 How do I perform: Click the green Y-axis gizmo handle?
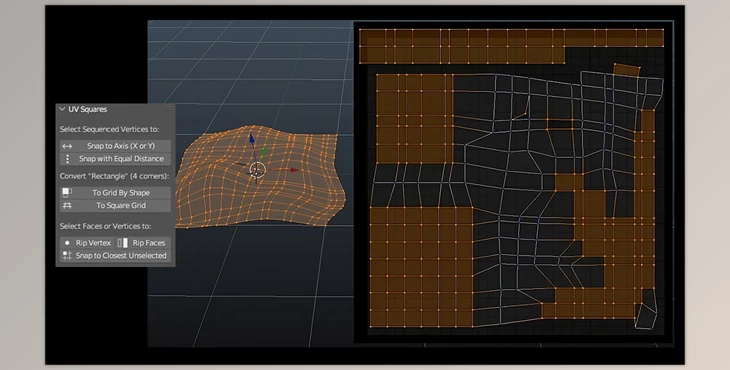(x=264, y=151)
